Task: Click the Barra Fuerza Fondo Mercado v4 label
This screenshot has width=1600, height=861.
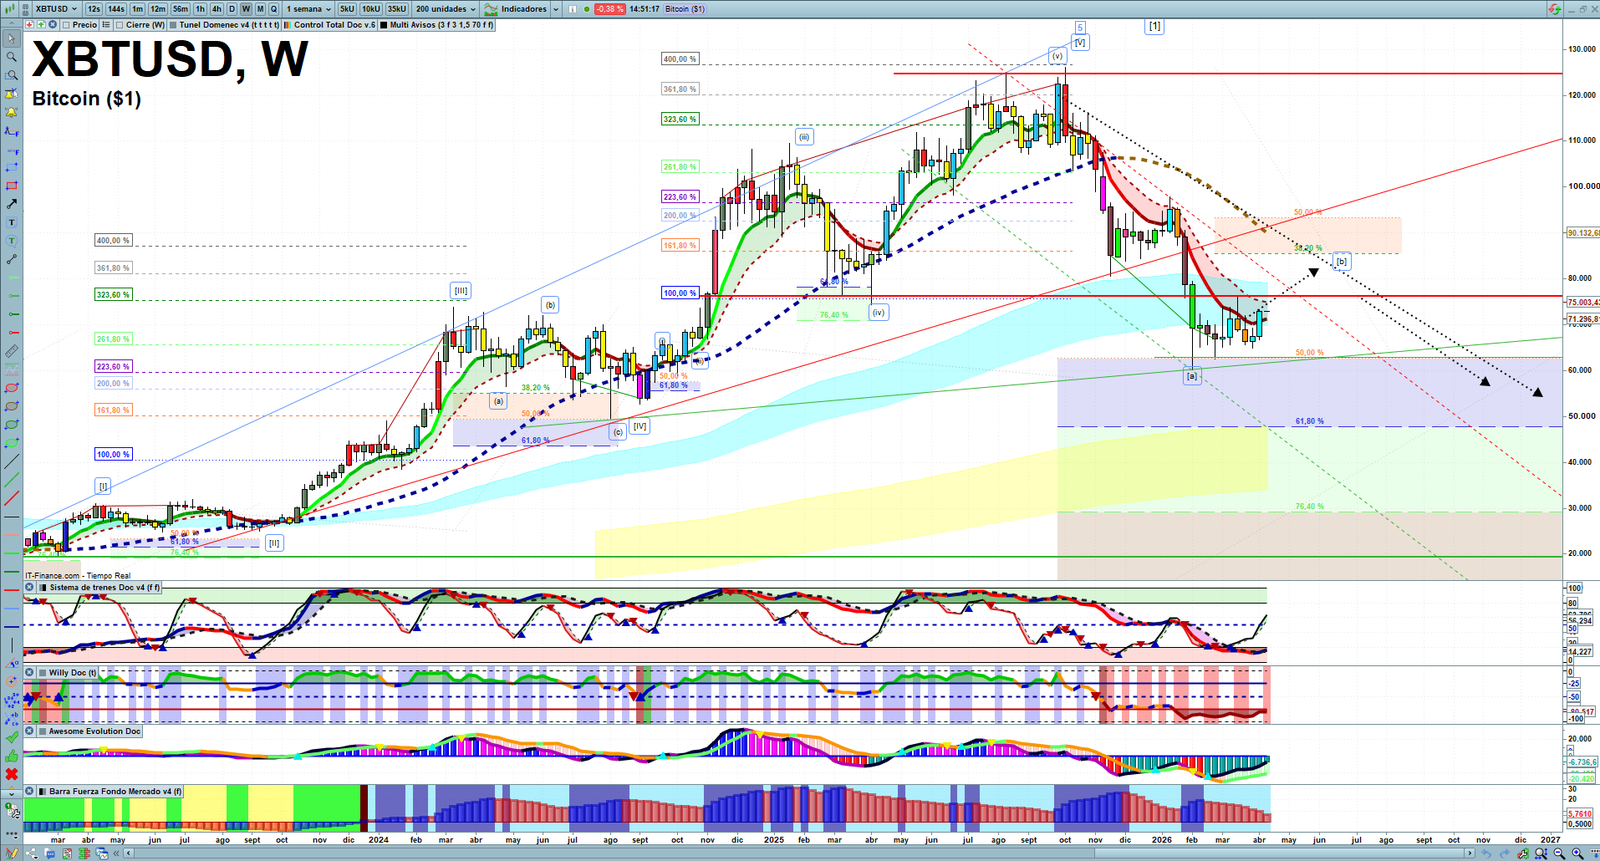Action: [x=116, y=791]
